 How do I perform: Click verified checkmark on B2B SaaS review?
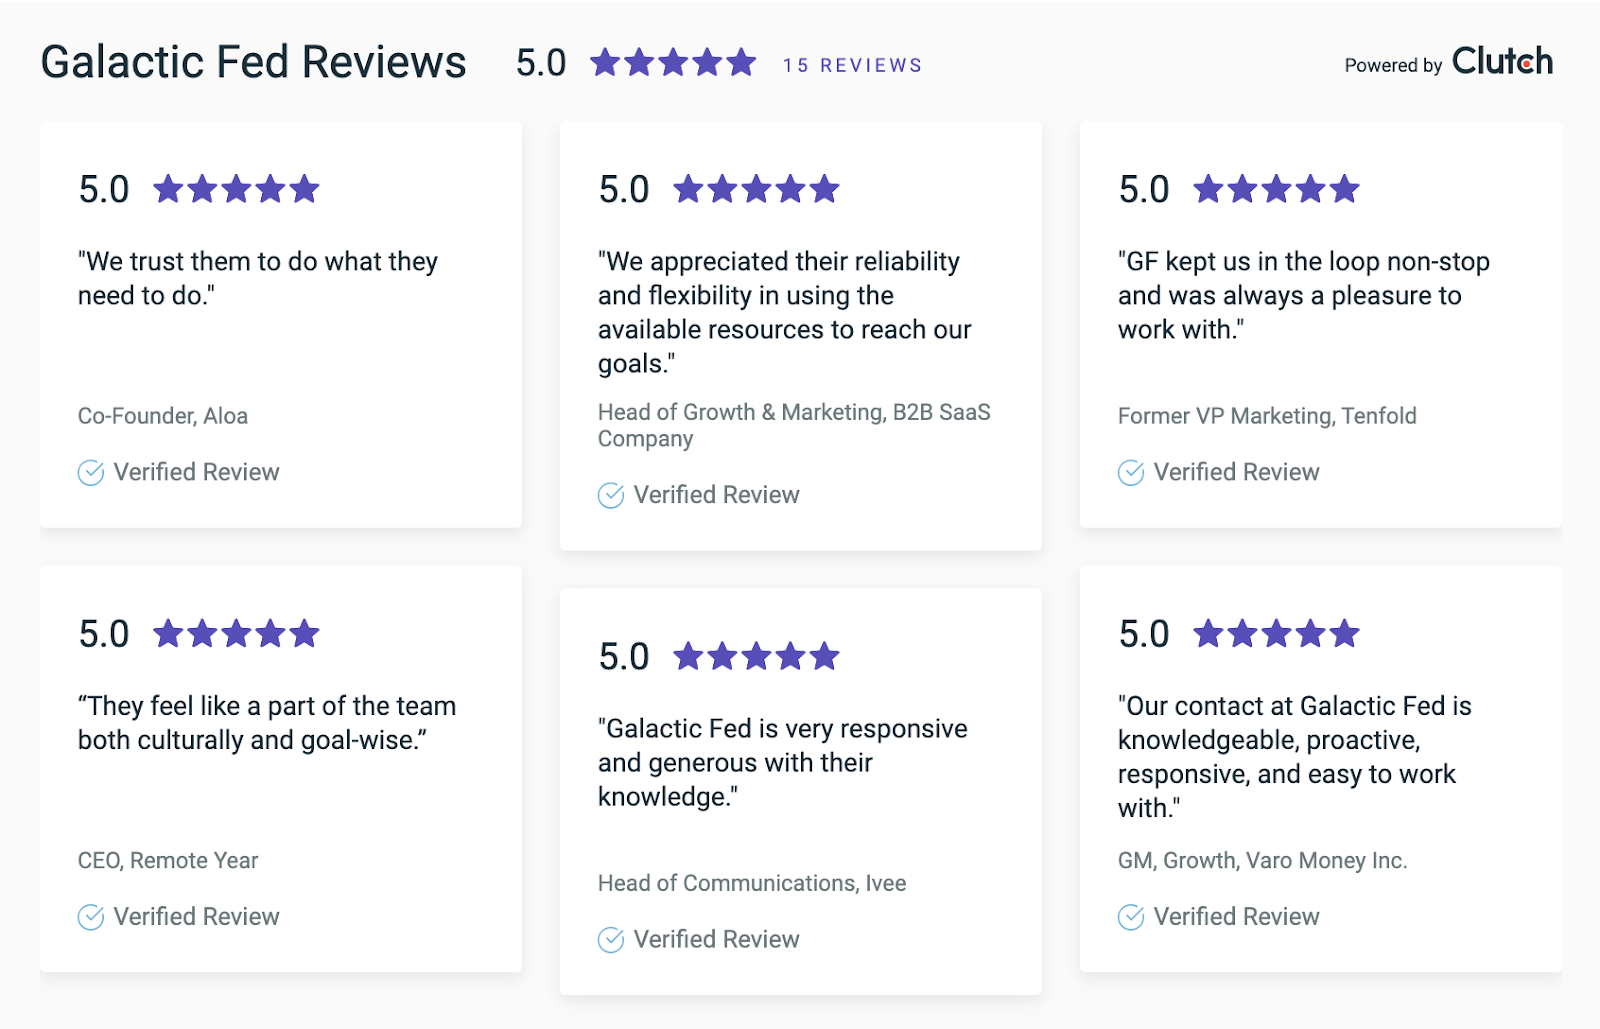(x=611, y=495)
